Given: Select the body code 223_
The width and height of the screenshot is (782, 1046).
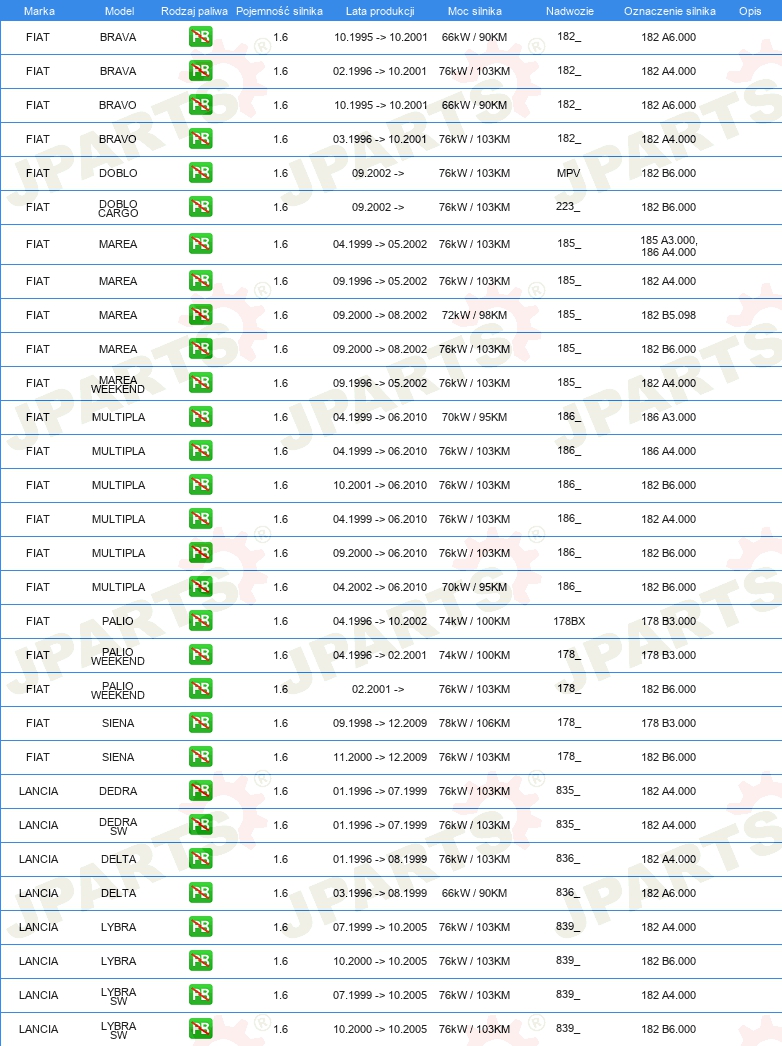Looking at the screenshot, I should click(x=568, y=207).
